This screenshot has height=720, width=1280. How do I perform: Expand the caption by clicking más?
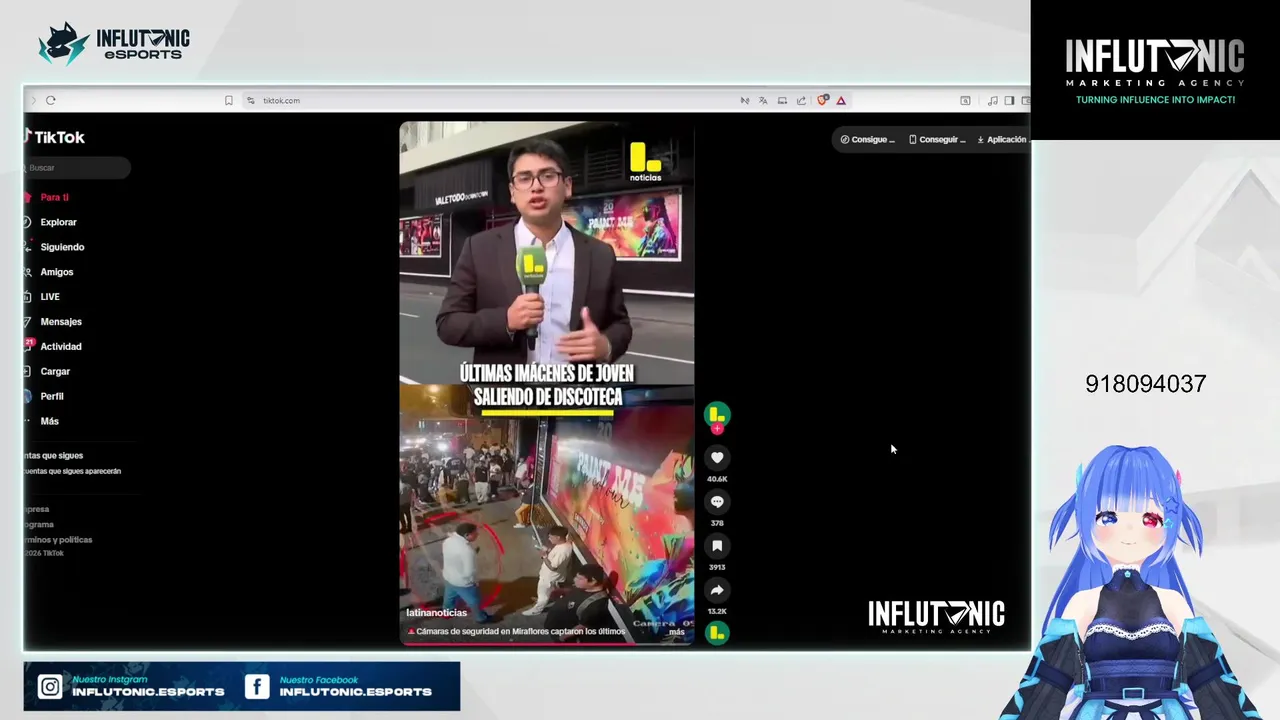click(677, 632)
